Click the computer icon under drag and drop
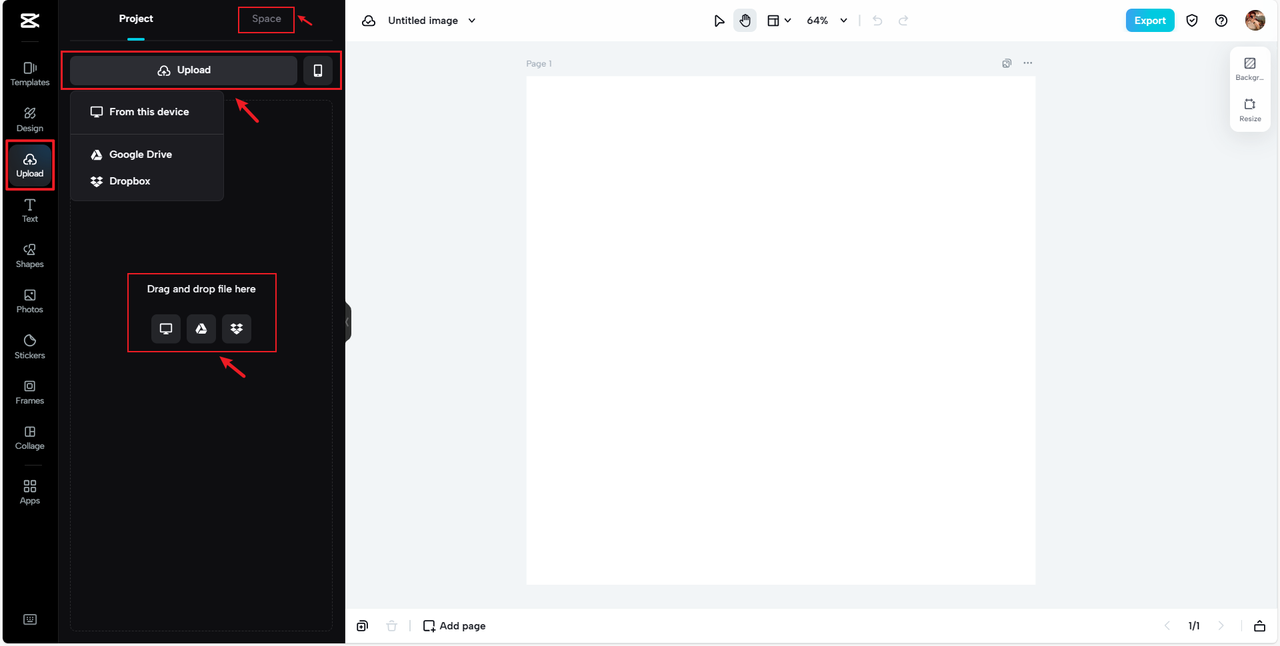Screen dimensions: 1280x646 166,329
